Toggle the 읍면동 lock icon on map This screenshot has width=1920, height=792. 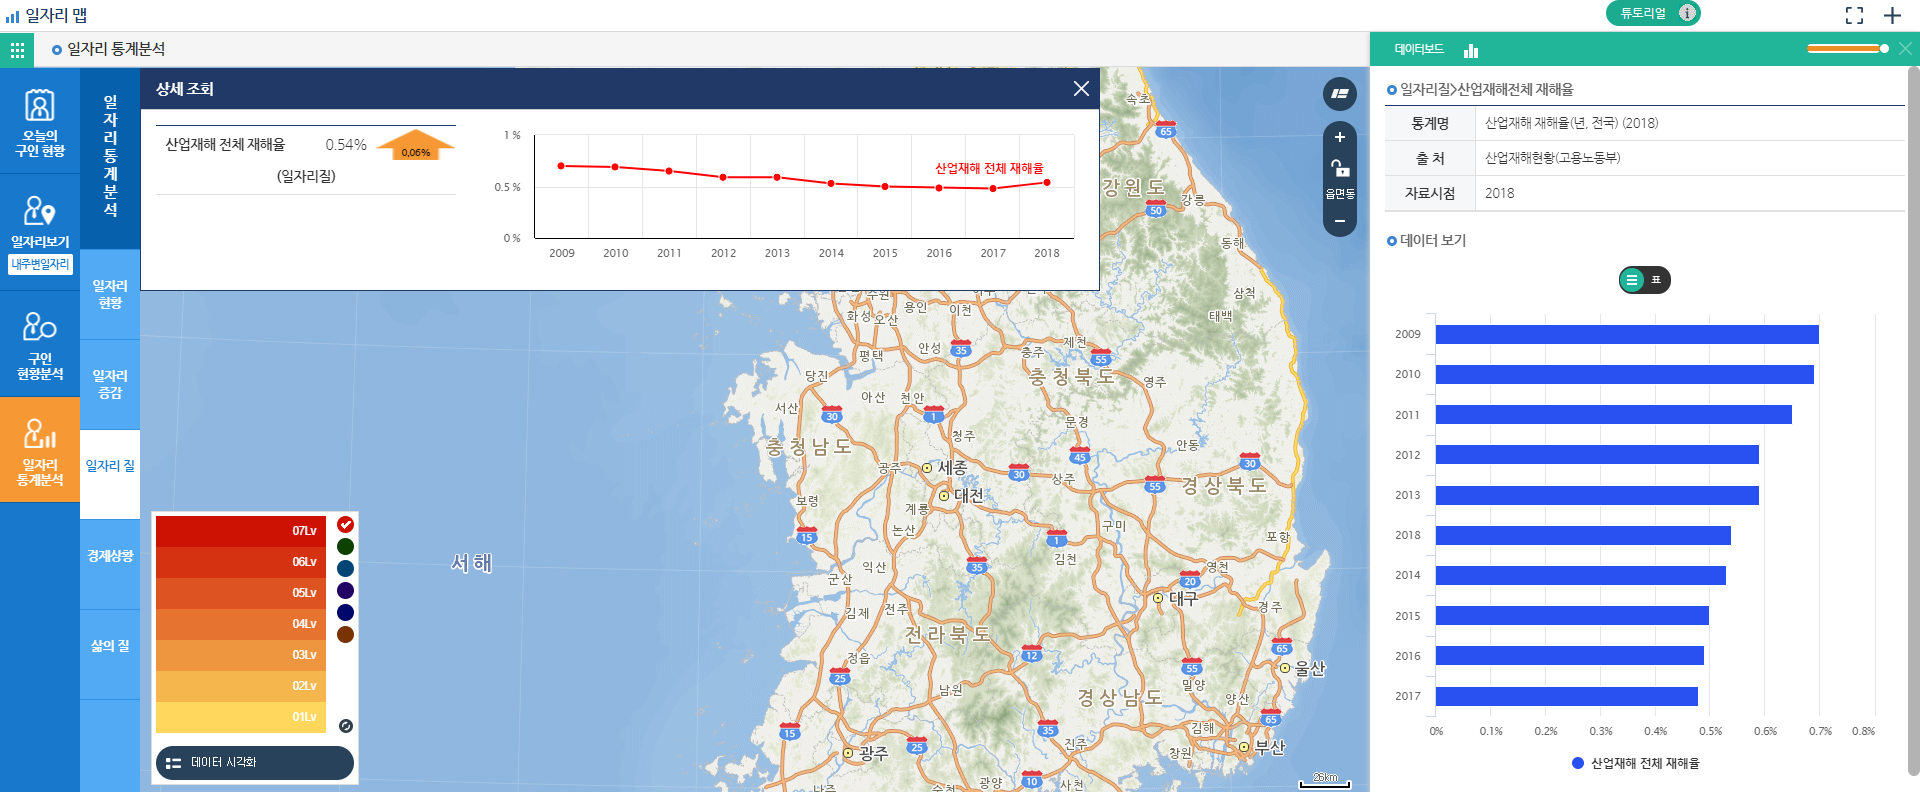tap(1340, 169)
